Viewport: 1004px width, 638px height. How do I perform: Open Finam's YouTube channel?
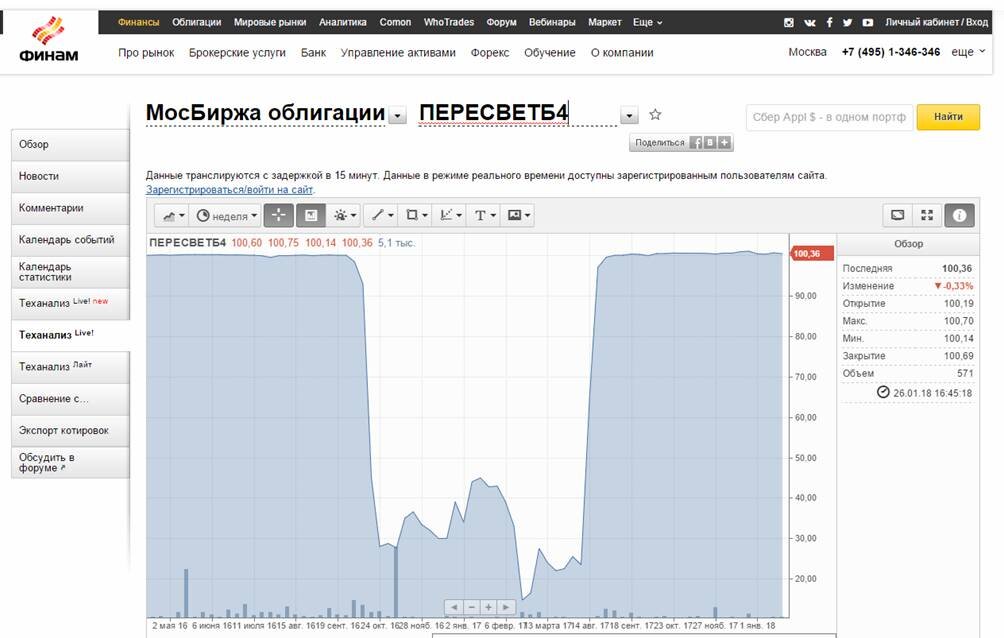coord(868,22)
